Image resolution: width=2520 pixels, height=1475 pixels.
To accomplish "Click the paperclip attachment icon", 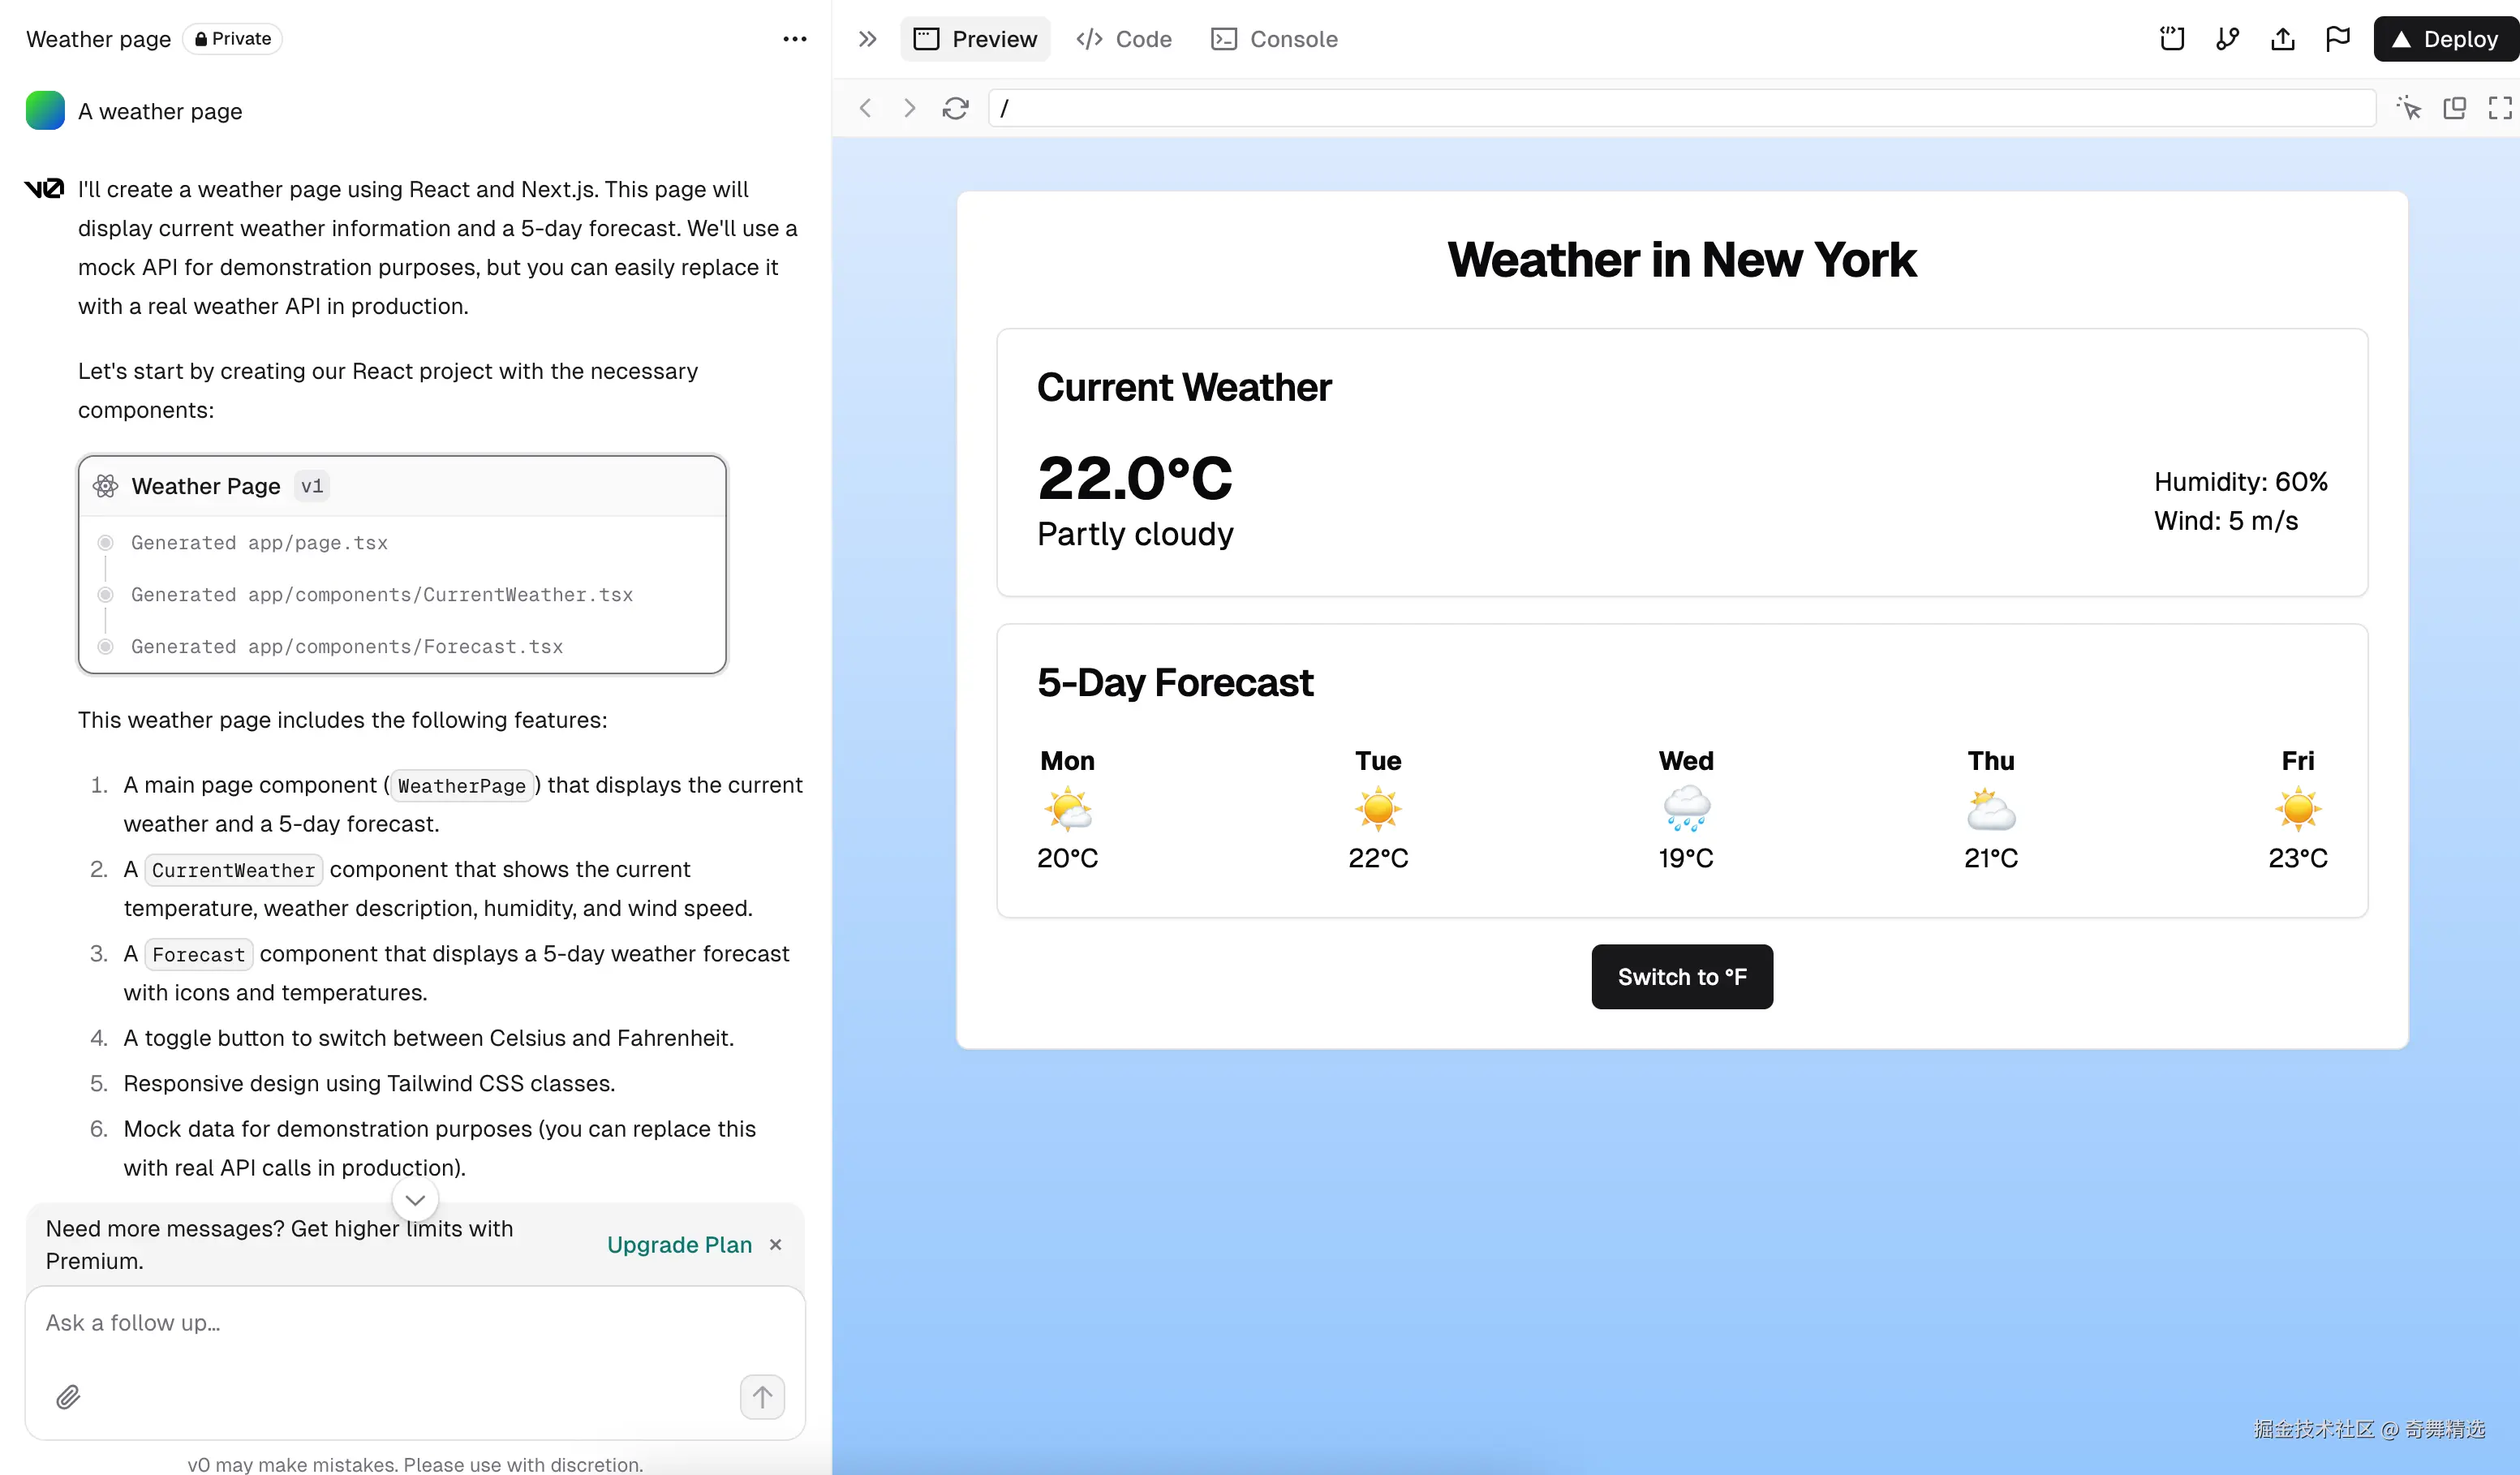I will coord(68,1396).
